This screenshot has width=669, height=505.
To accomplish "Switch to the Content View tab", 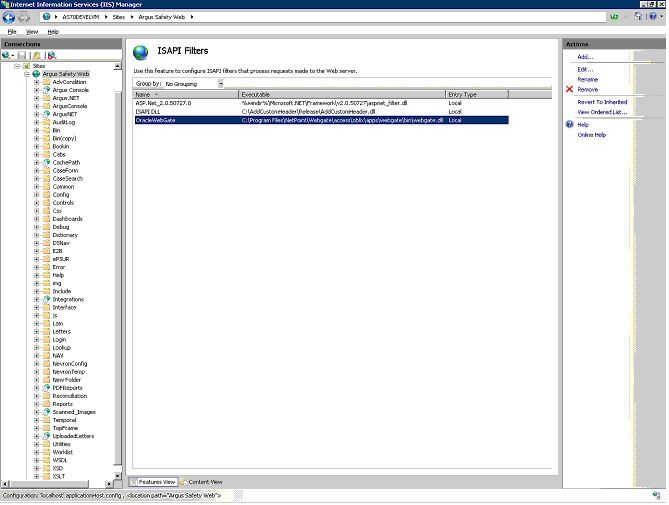I will 201,482.
